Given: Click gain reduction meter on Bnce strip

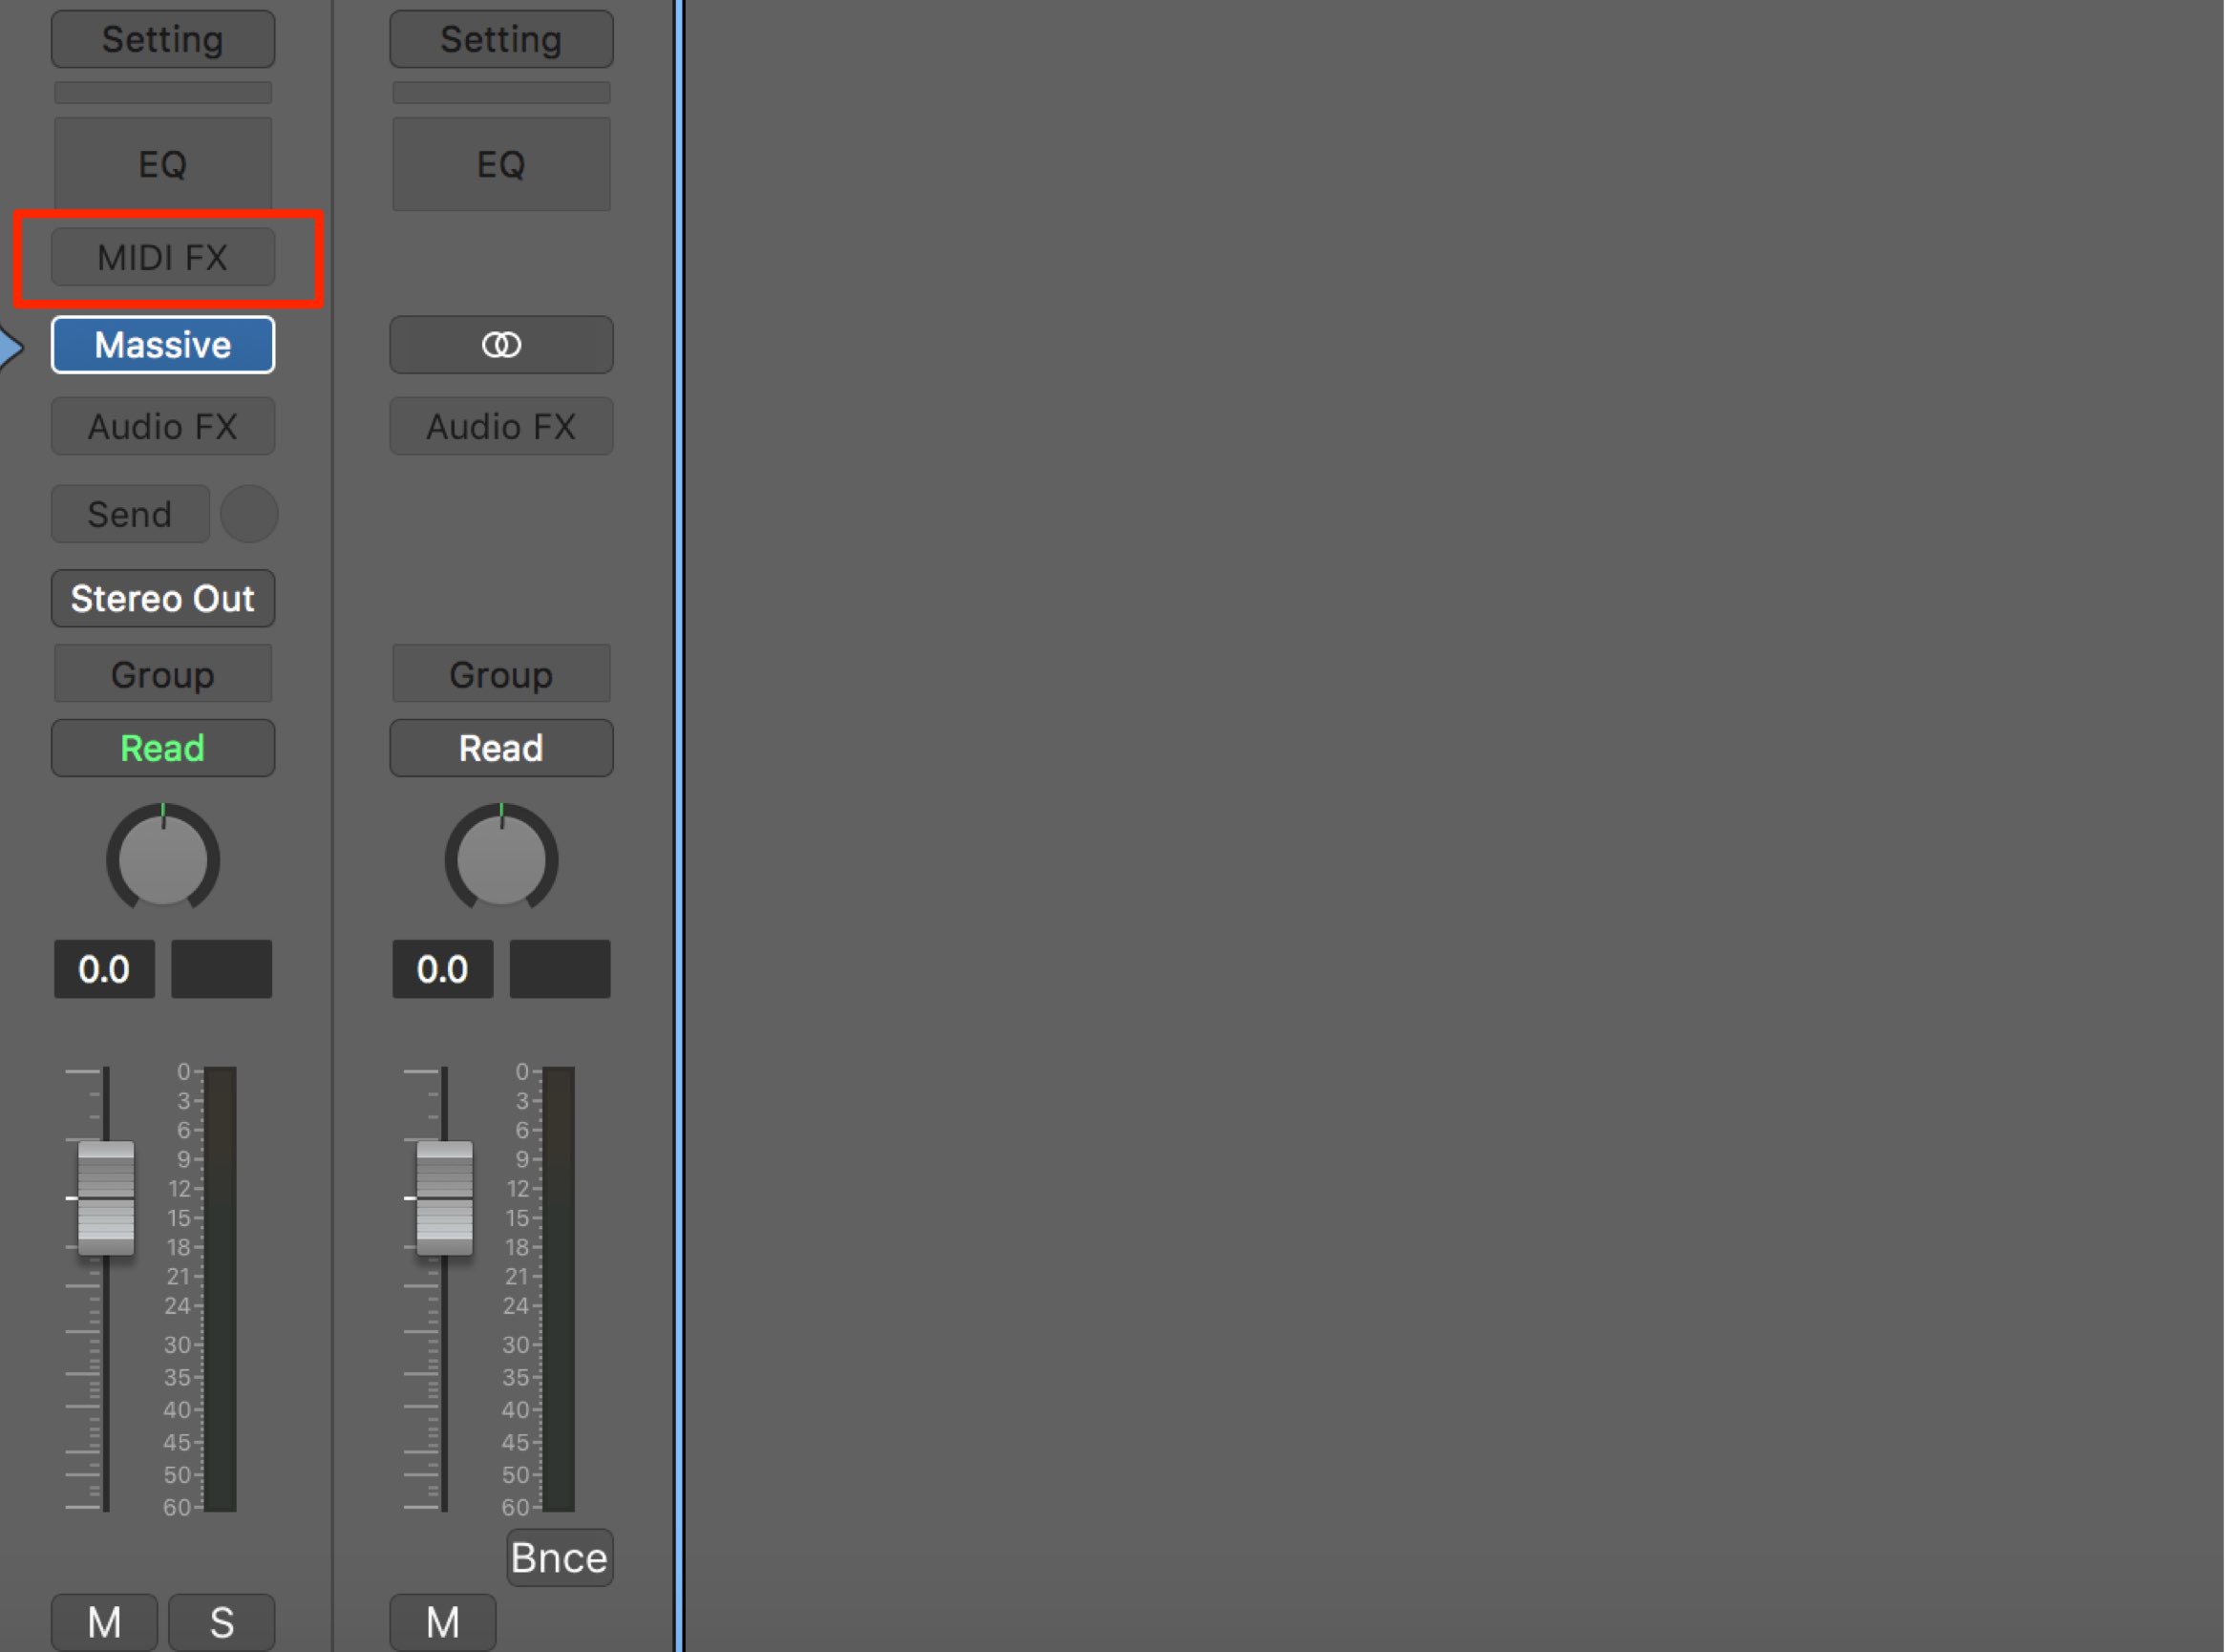Looking at the screenshot, I should point(501,93).
